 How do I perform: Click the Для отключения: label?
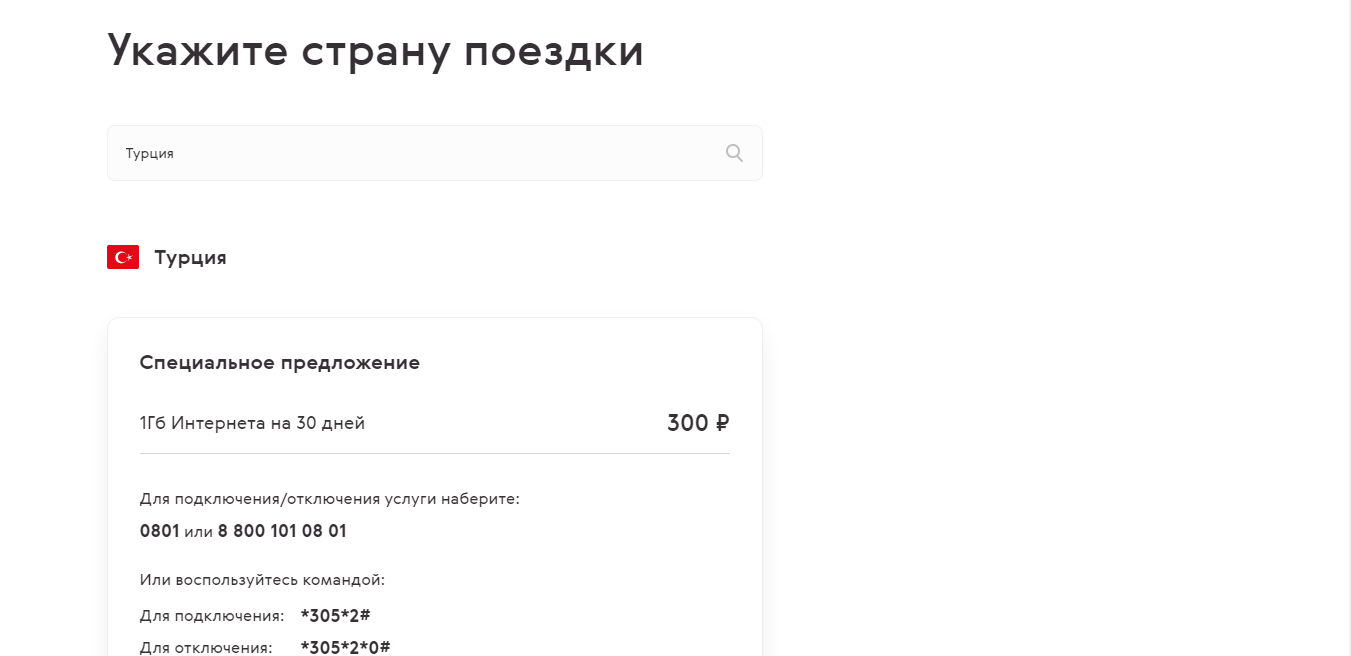(206, 647)
